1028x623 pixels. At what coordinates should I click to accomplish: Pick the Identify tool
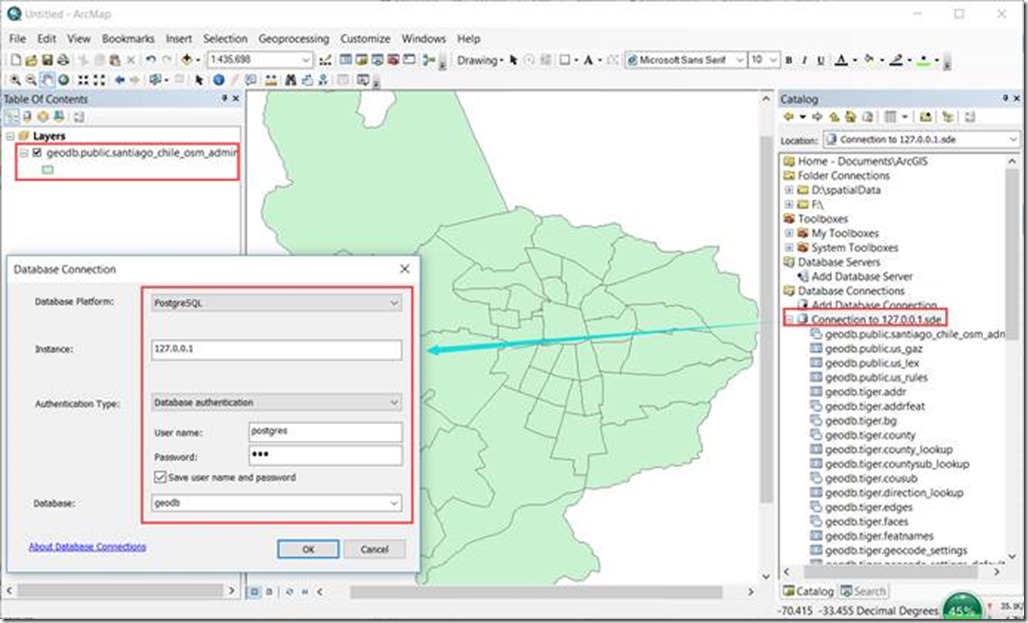tap(218, 80)
